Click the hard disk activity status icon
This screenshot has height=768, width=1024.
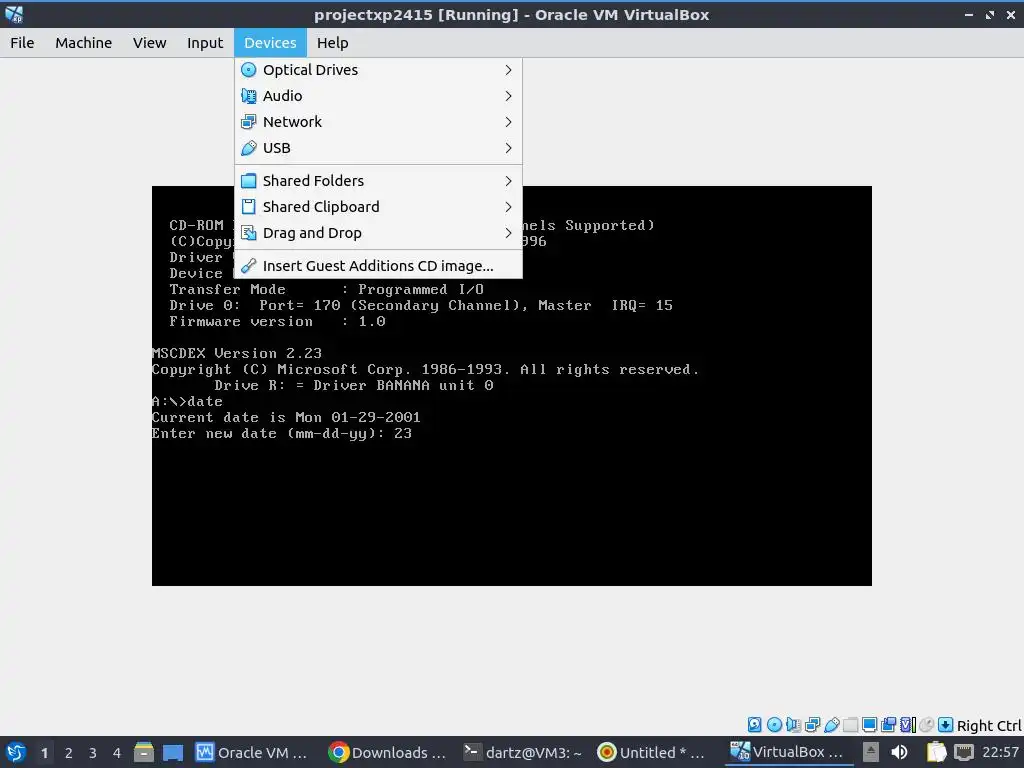[x=754, y=724]
